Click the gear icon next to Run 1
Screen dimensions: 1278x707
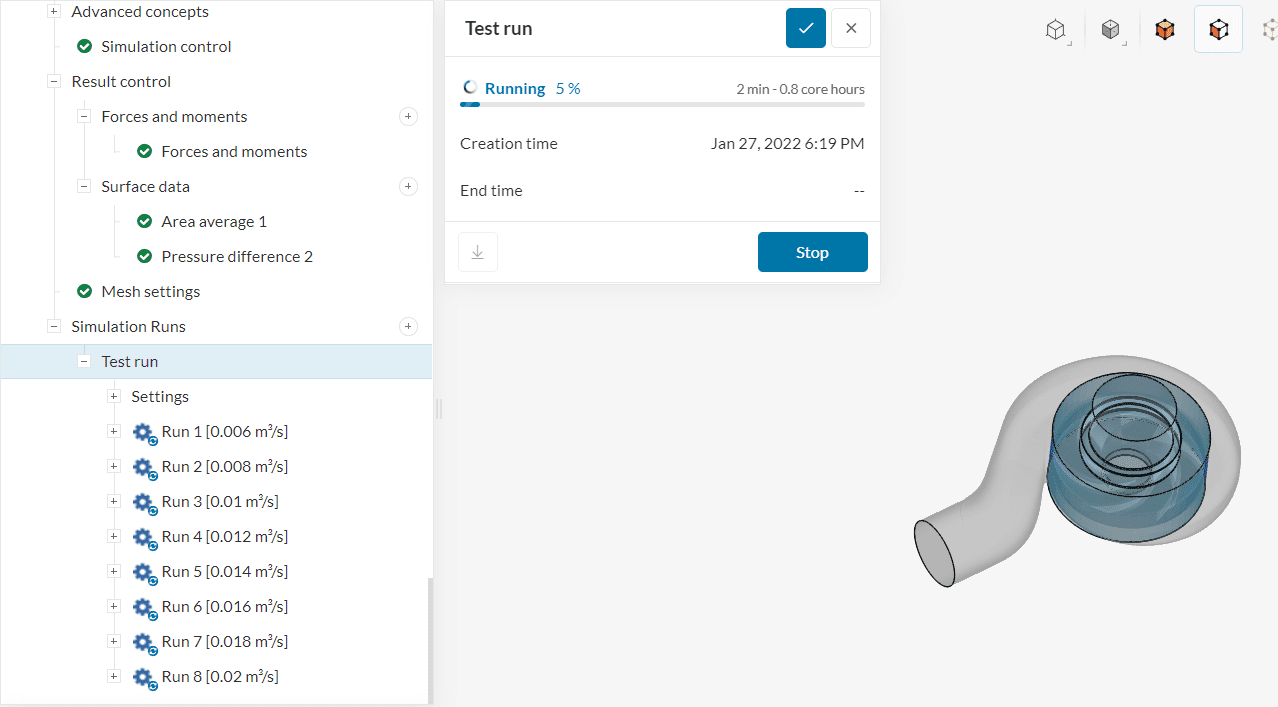[144, 433]
